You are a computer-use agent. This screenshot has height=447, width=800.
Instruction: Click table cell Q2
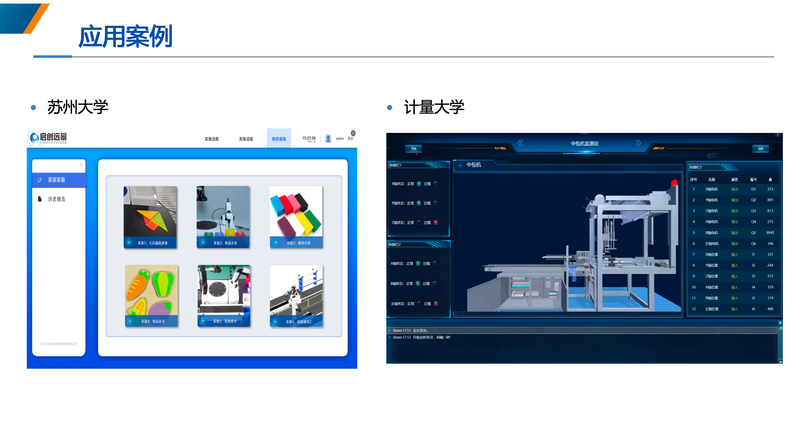click(753, 200)
